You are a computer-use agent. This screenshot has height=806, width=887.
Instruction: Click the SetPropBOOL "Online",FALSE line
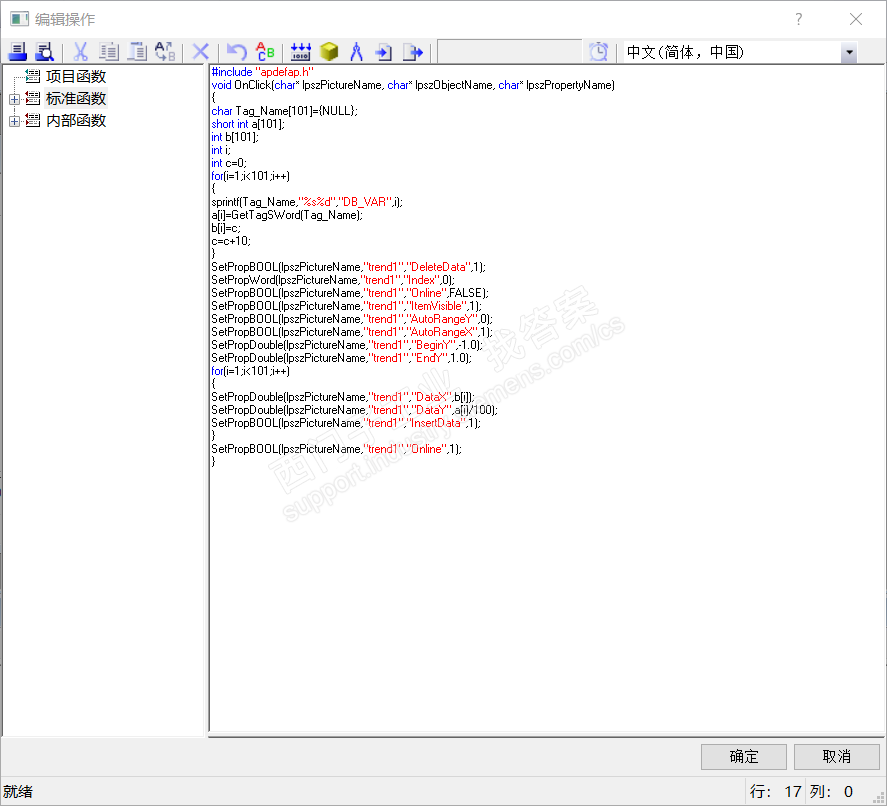click(x=350, y=293)
